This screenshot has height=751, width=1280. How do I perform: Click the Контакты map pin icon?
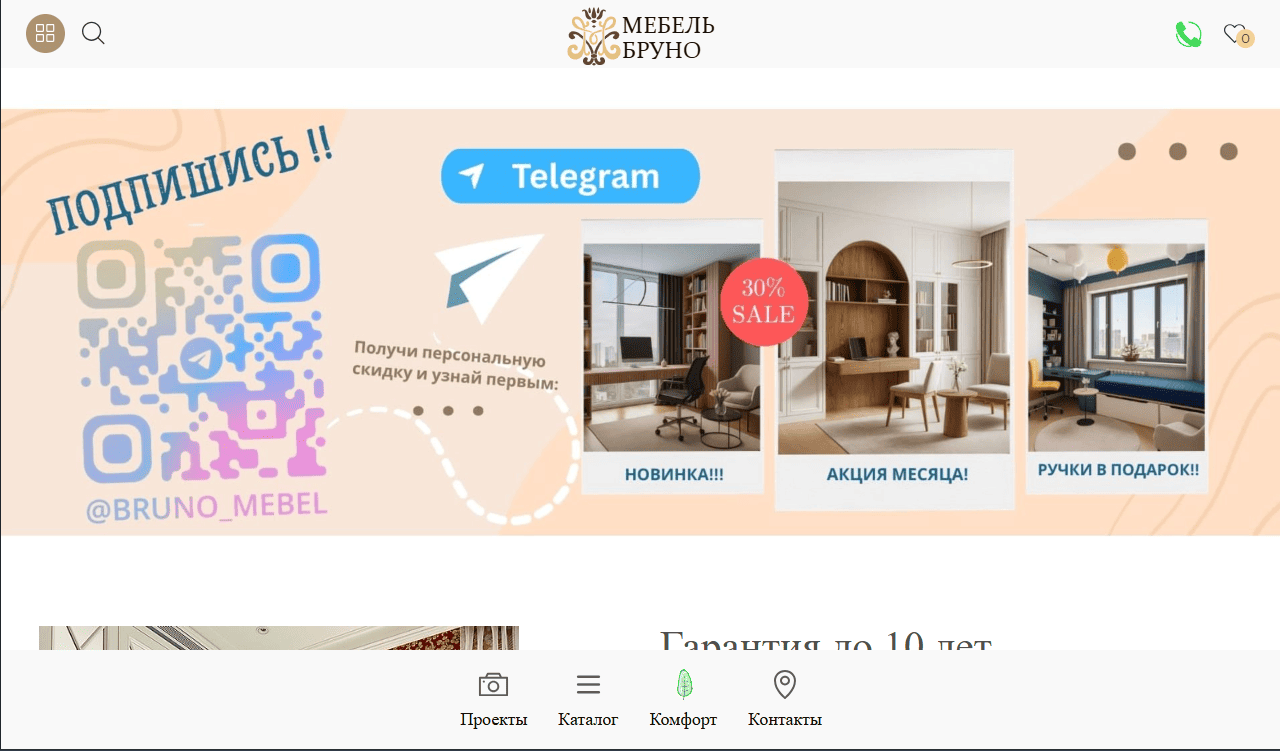coord(785,685)
